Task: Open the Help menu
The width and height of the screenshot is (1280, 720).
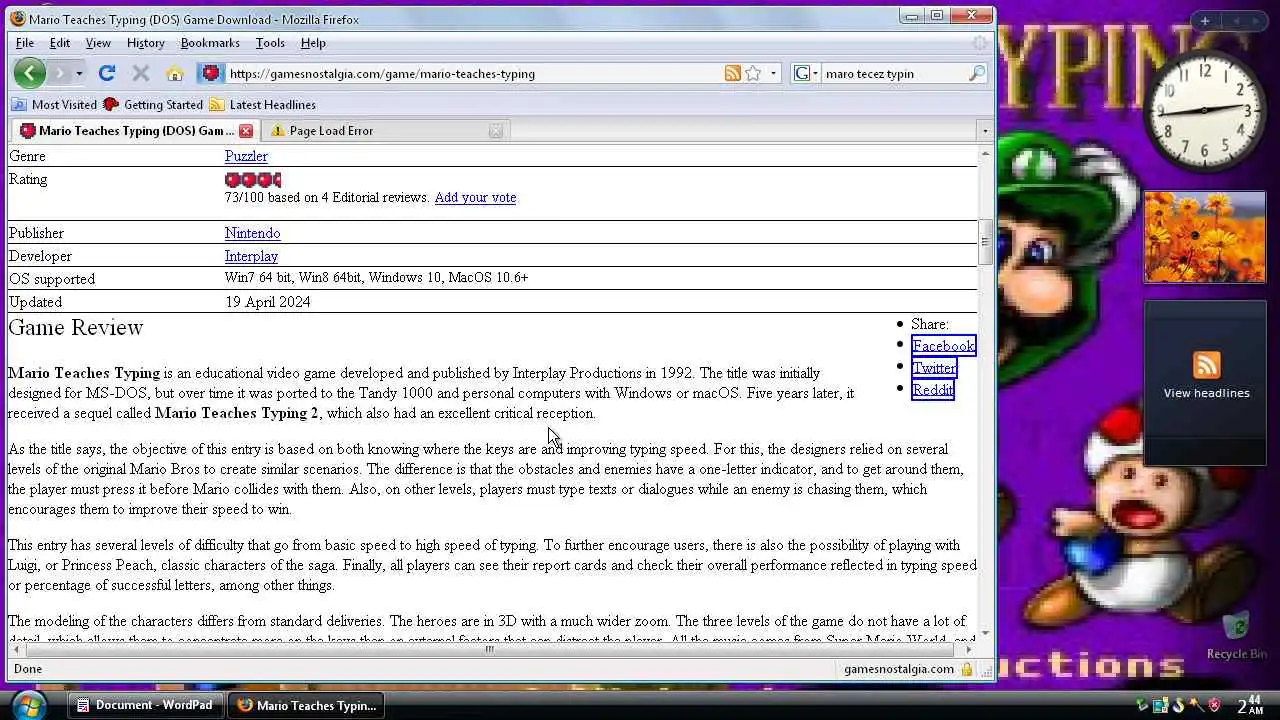Action: point(313,43)
